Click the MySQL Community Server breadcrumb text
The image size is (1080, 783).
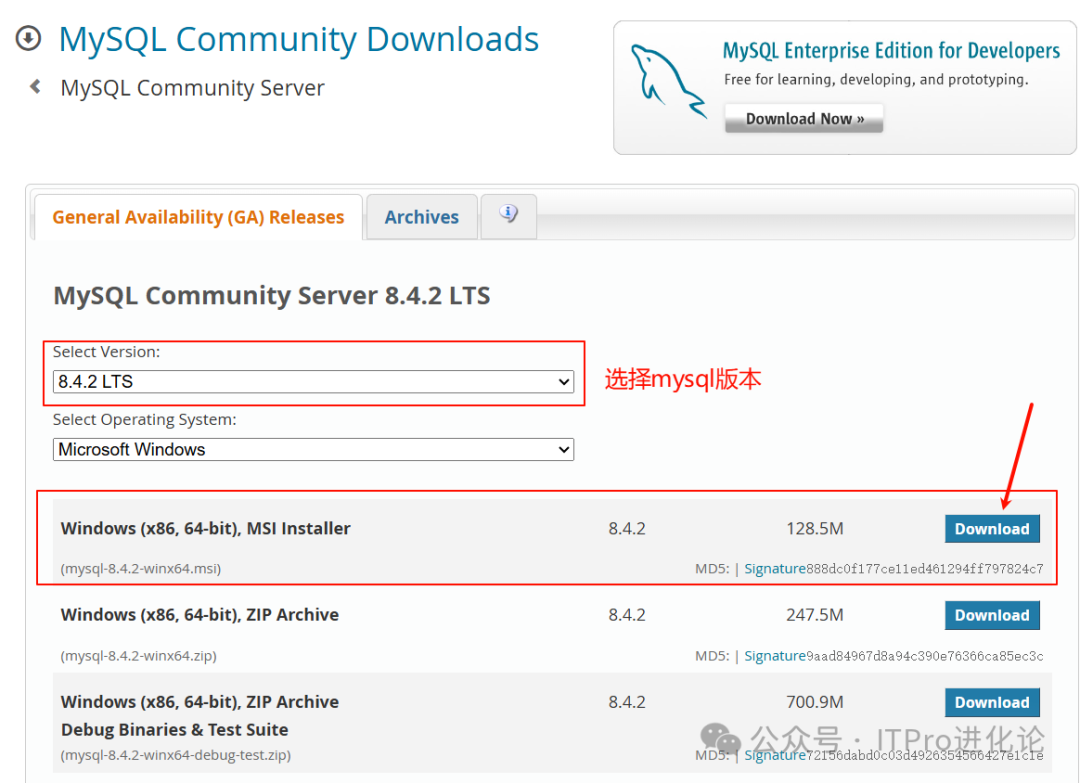(192, 88)
